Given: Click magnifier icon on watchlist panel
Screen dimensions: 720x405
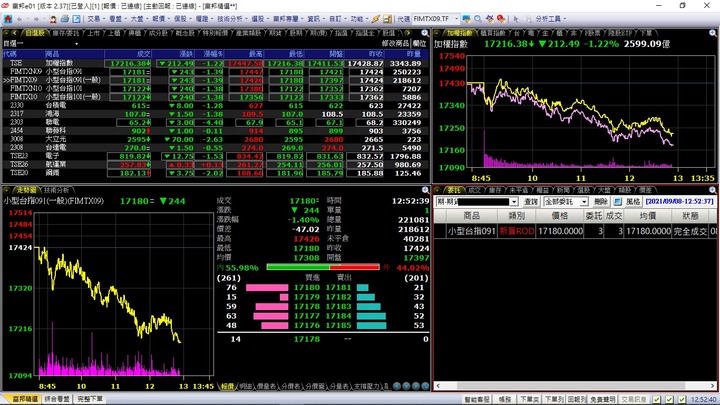Looking at the screenshot, I should [x=425, y=33].
